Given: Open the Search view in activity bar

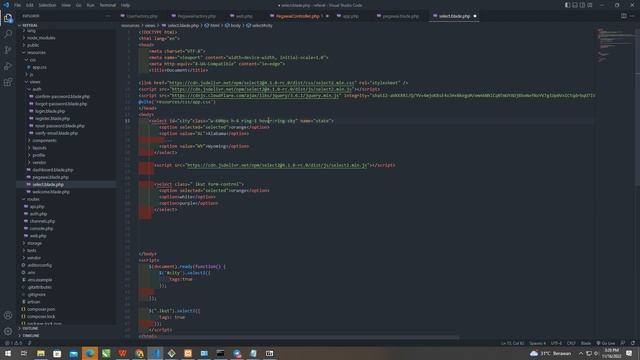Looking at the screenshot, I should pos(8,34).
